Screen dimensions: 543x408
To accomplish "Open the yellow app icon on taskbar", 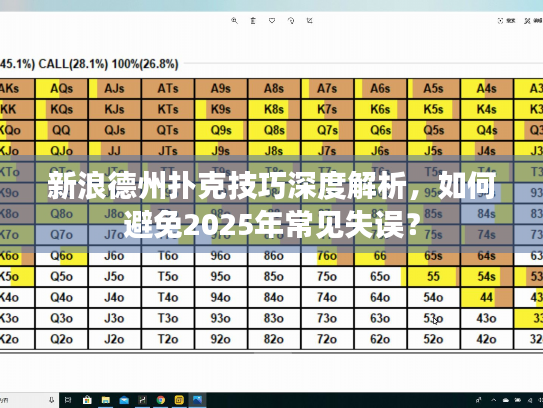I will (179, 400).
